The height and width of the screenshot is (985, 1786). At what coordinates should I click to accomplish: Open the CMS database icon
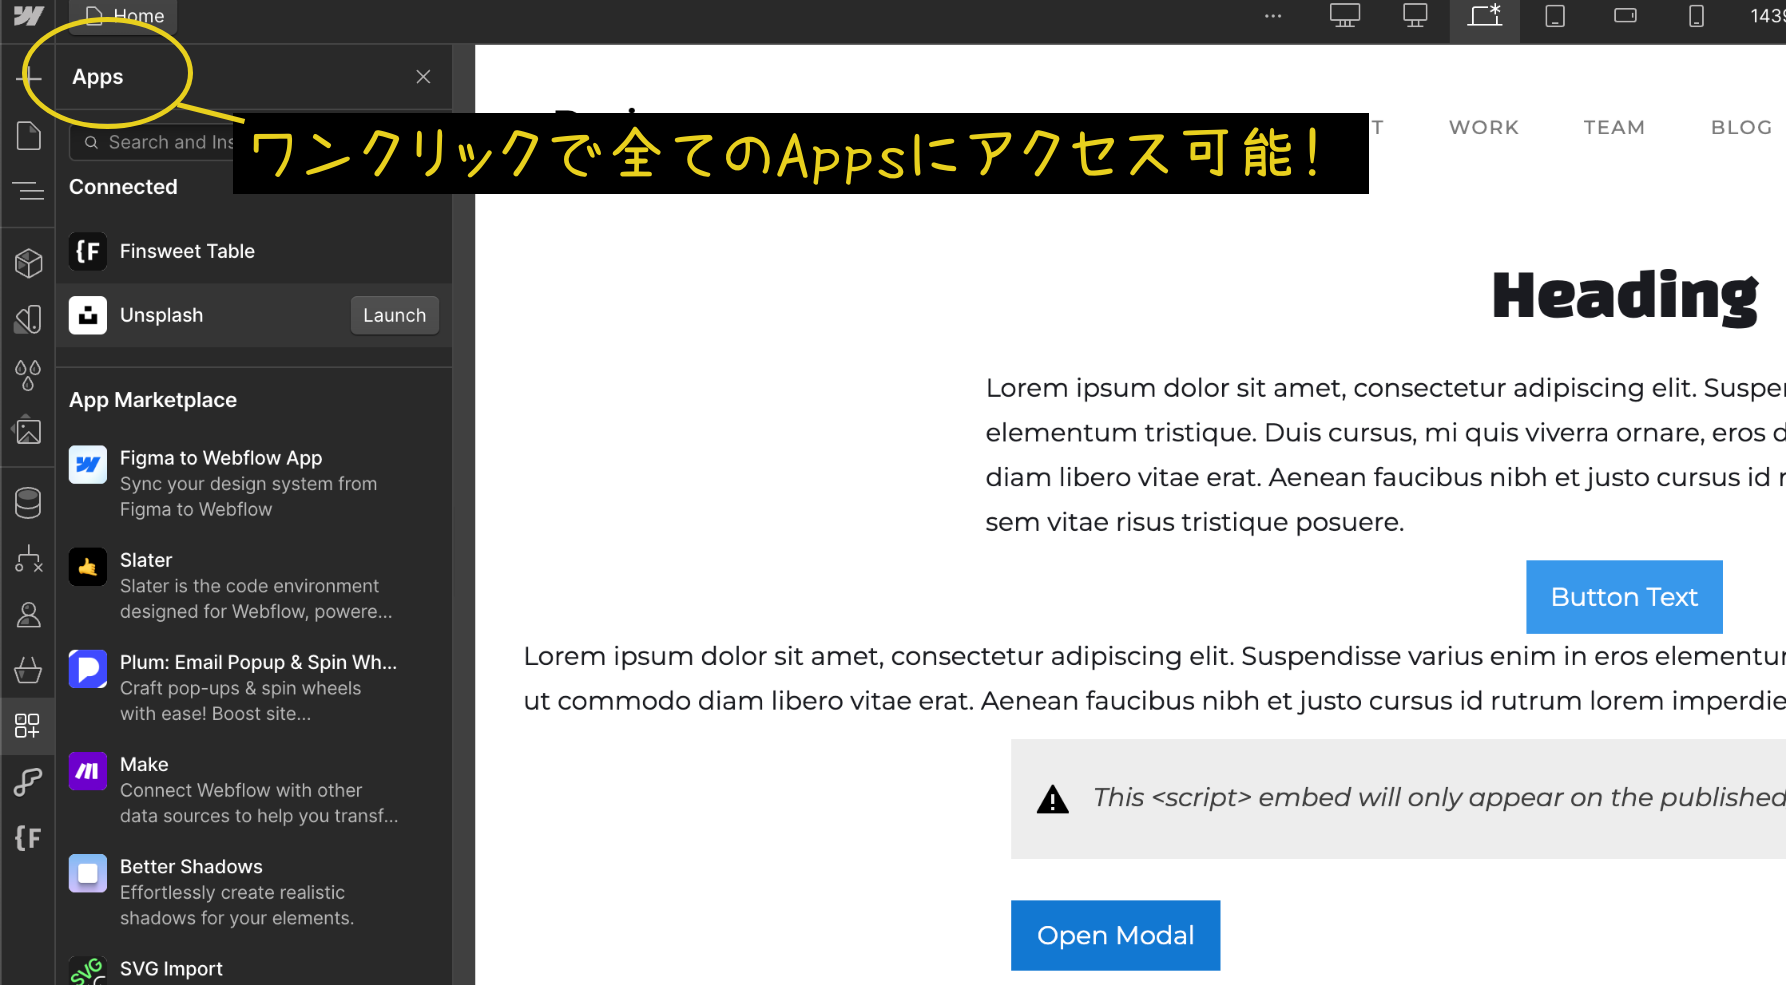(x=29, y=503)
